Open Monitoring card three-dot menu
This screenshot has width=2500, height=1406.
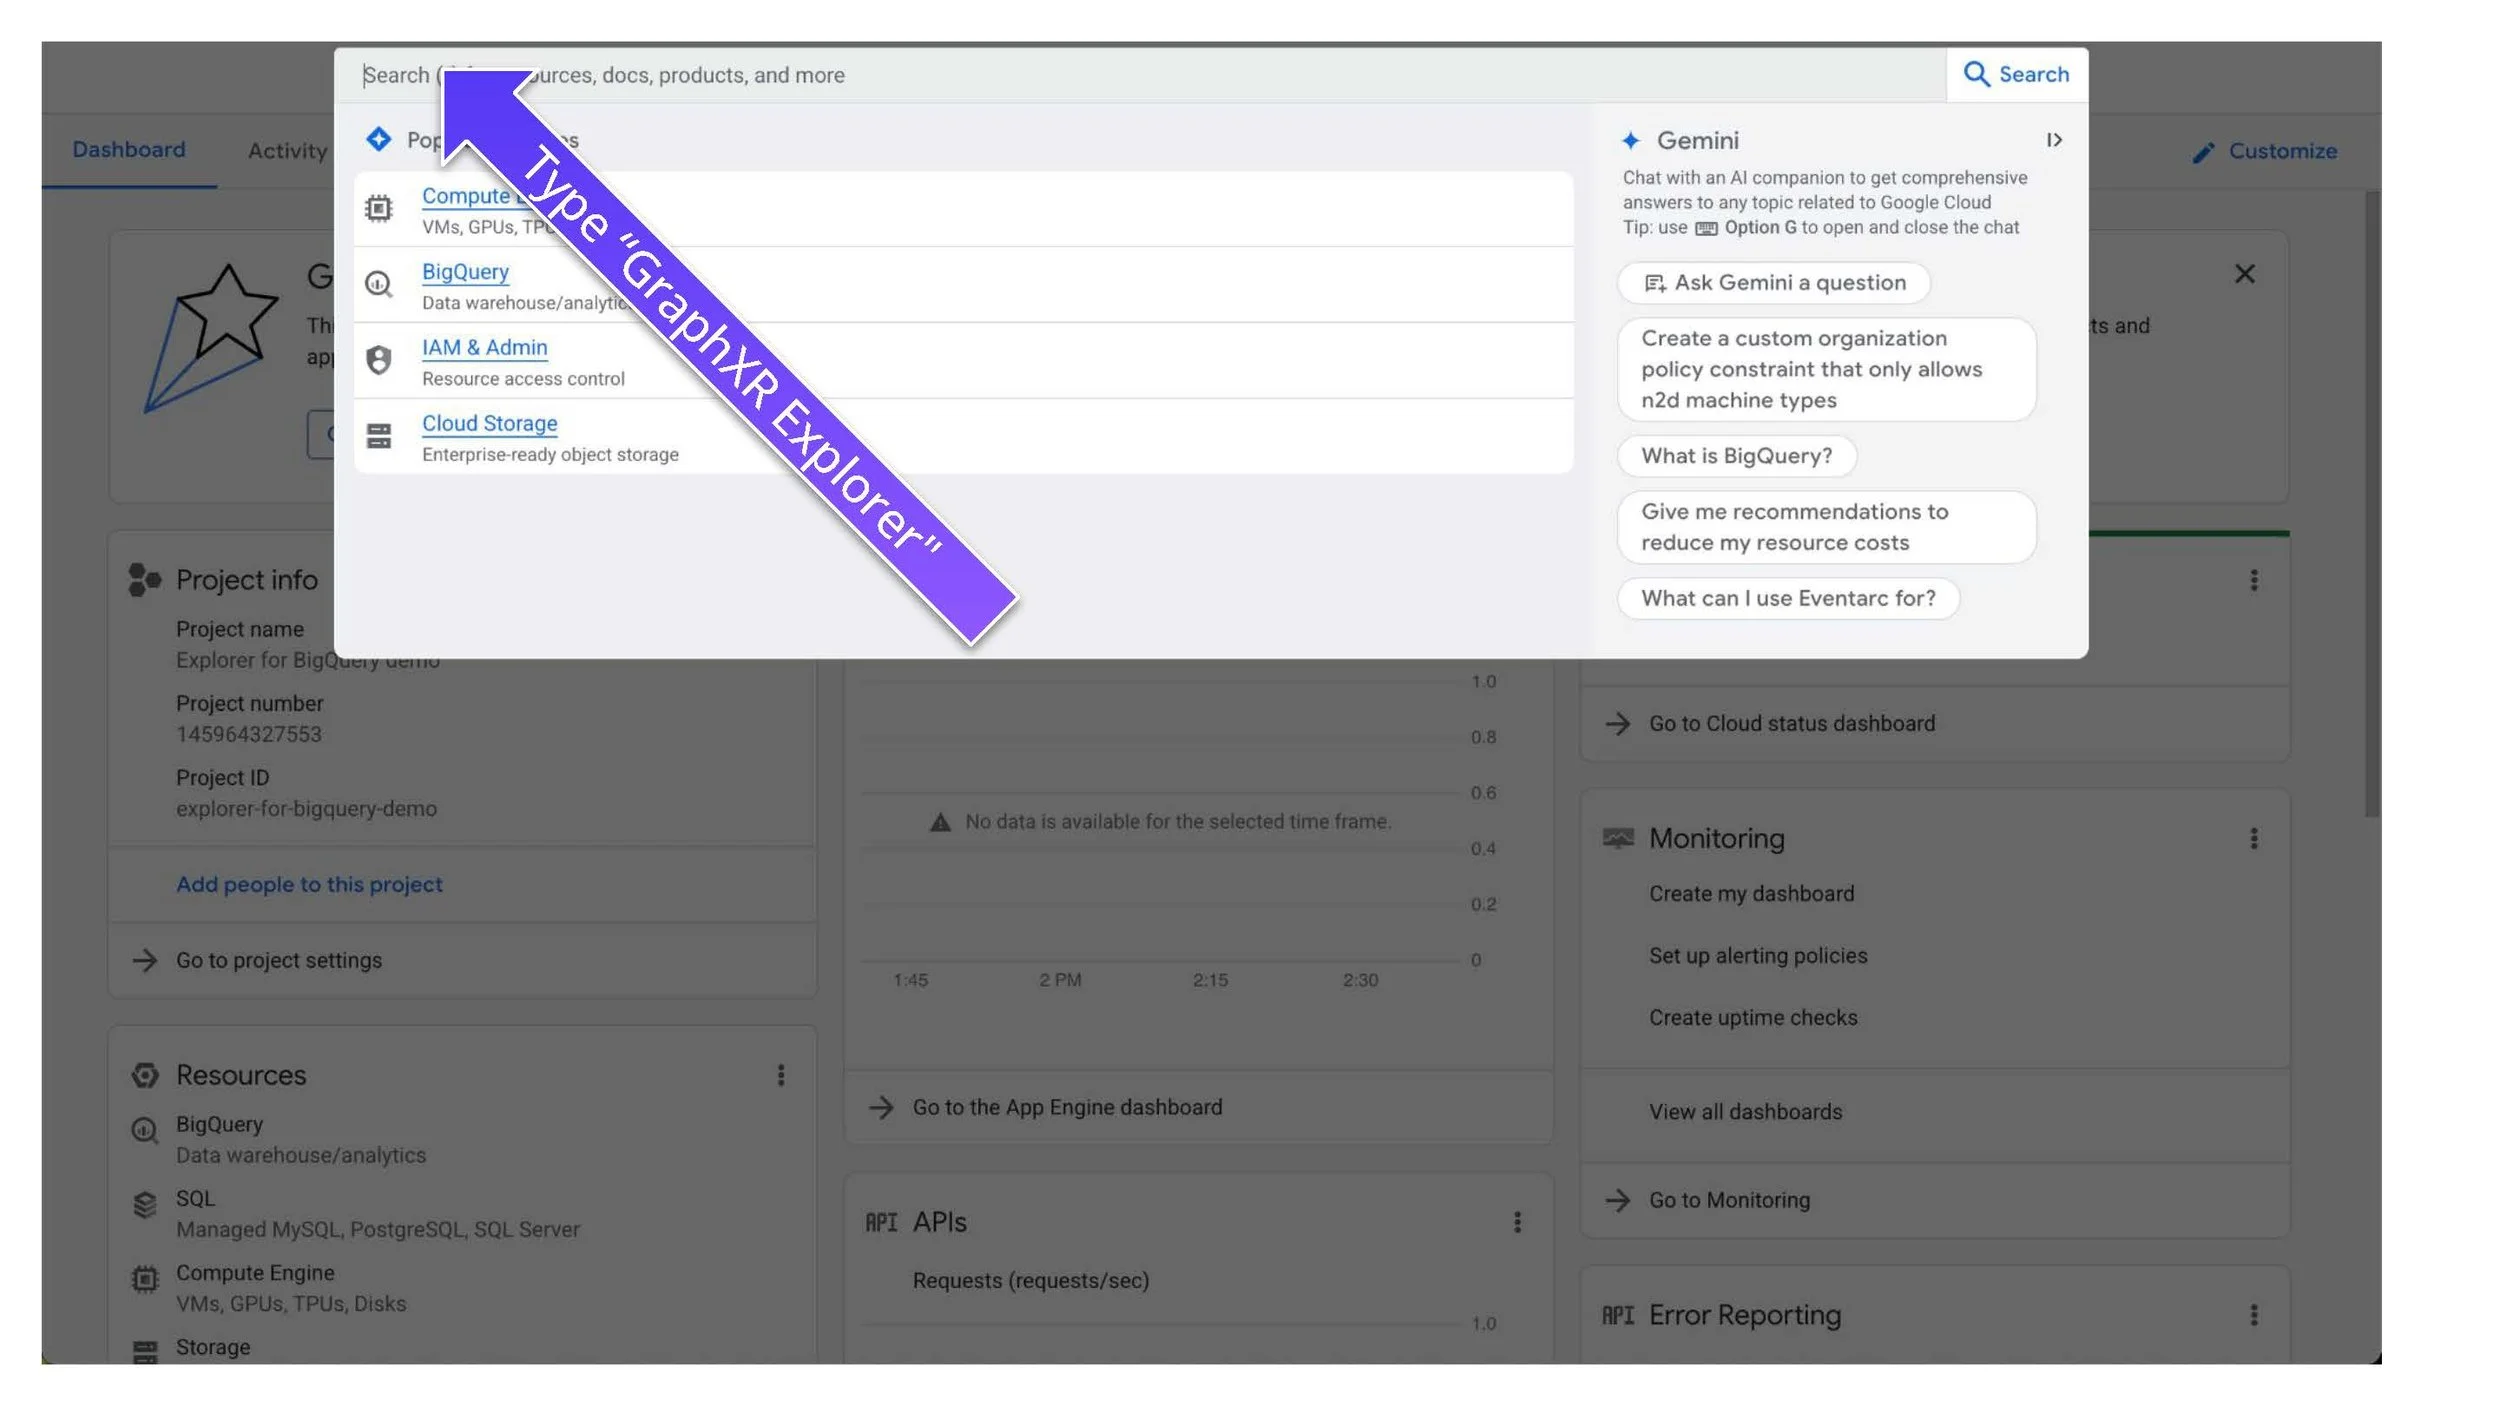[x=2253, y=839]
